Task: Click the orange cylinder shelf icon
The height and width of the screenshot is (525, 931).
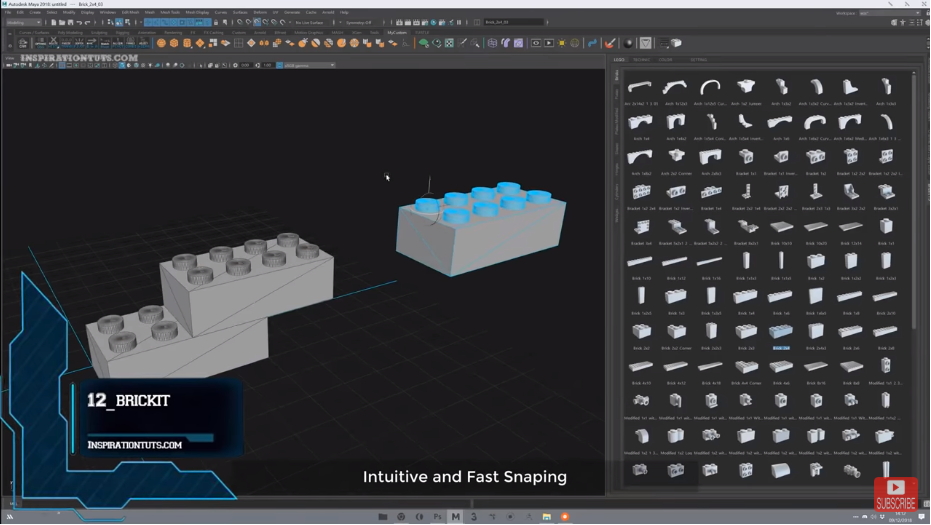Action: point(187,43)
